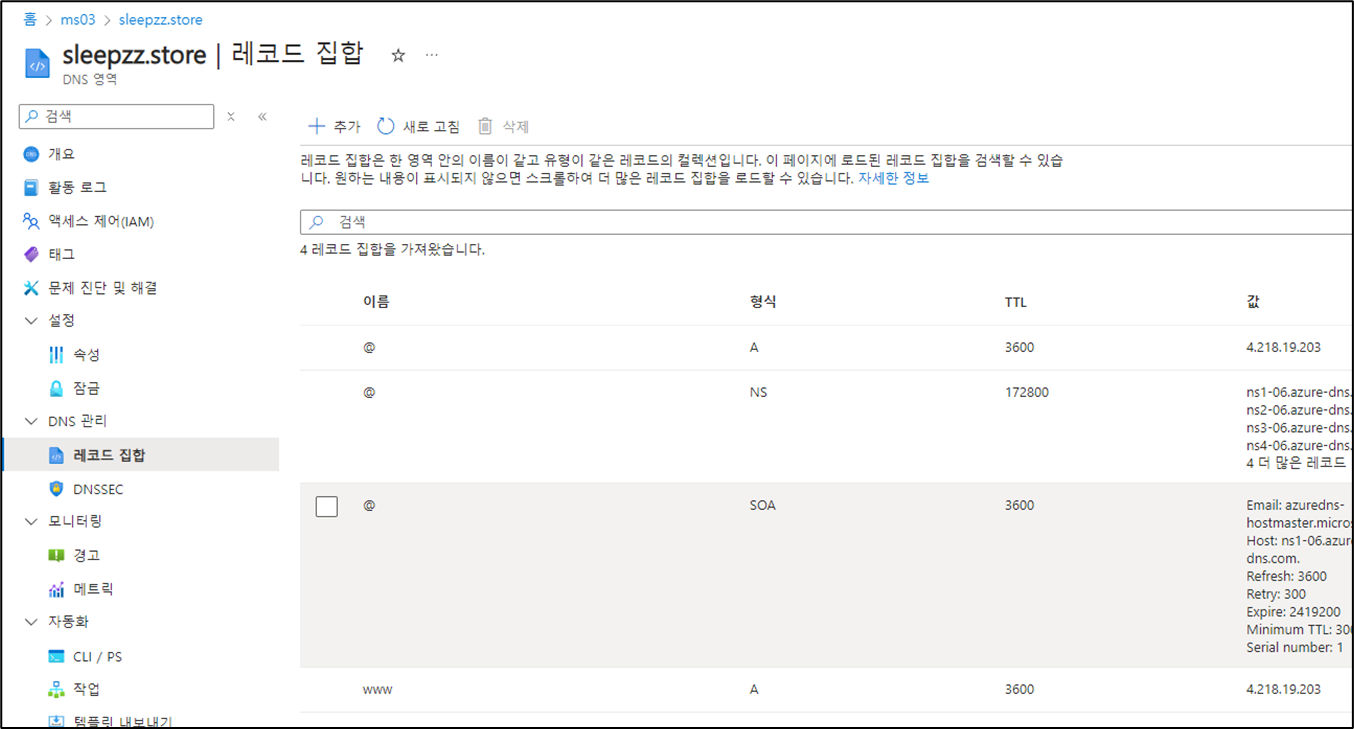This screenshot has width=1354, height=729.
Task: Select the www record name
Action: click(377, 689)
